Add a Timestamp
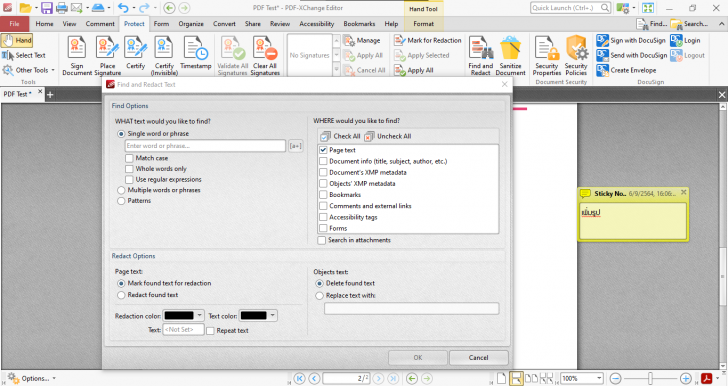 (x=195, y=53)
